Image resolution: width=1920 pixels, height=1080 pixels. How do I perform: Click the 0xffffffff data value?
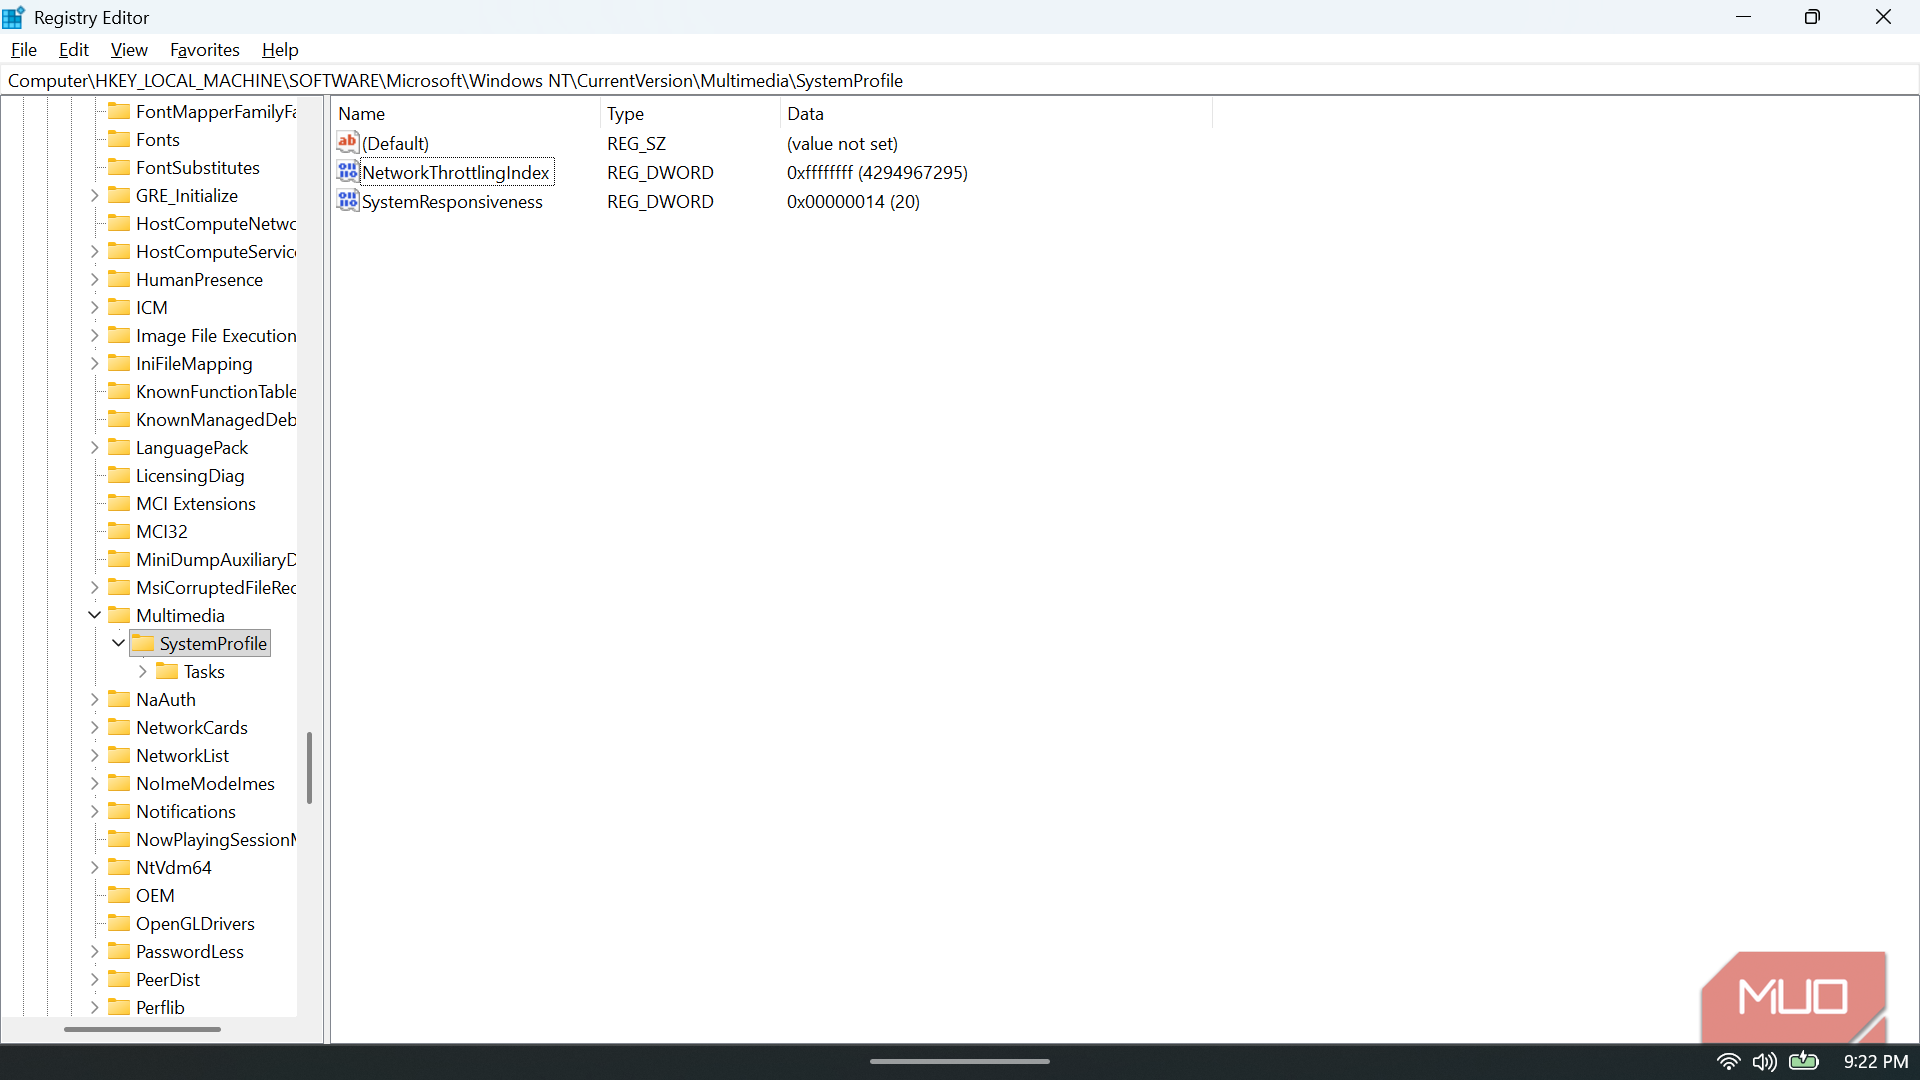877,173
